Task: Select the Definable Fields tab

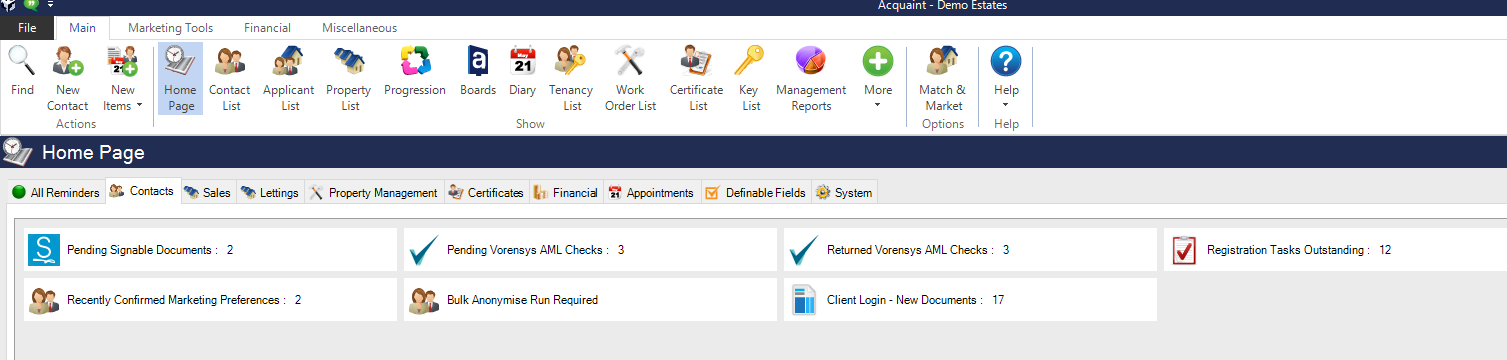Action: 755,193
